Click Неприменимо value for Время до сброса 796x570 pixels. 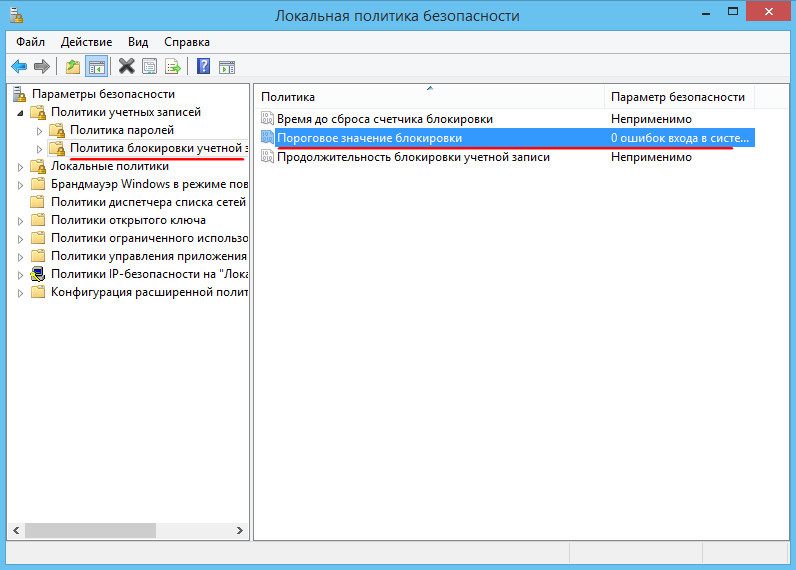click(651, 119)
